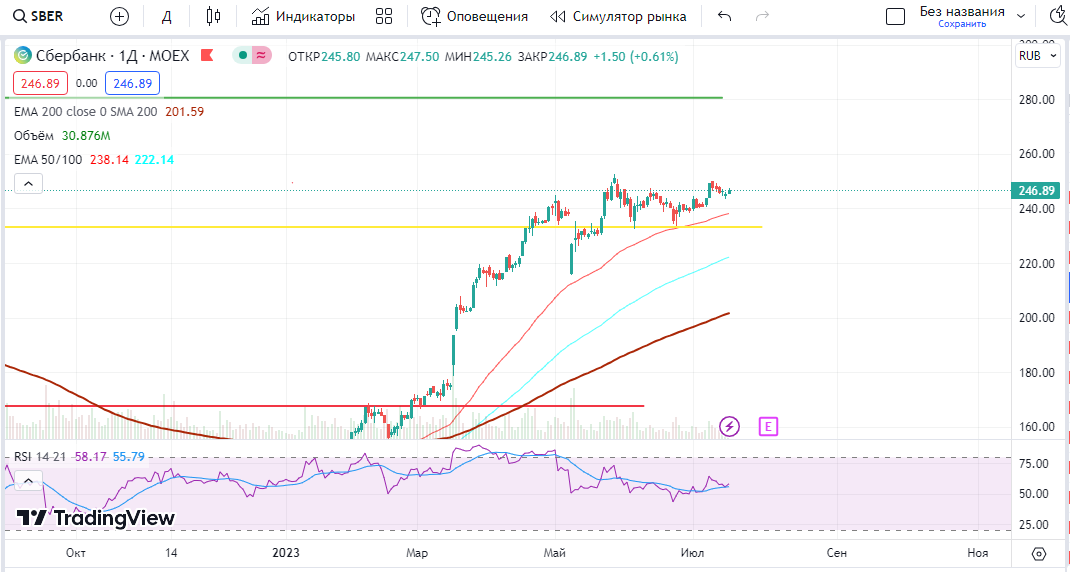Image resolution: width=1070 pixels, height=572 pixels.
Task: Start the Симулятор рынка replay
Action: 618,16
